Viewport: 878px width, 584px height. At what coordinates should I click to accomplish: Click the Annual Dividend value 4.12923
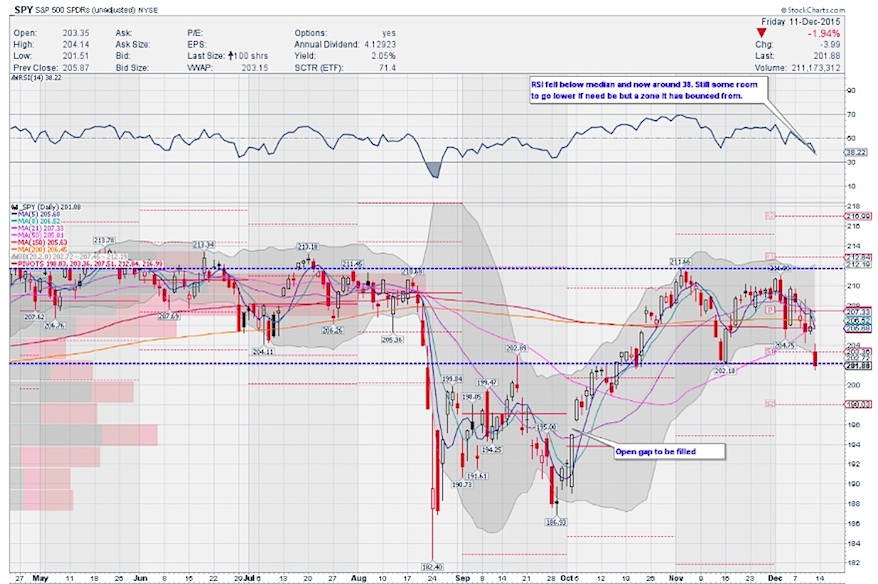click(380, 44)
